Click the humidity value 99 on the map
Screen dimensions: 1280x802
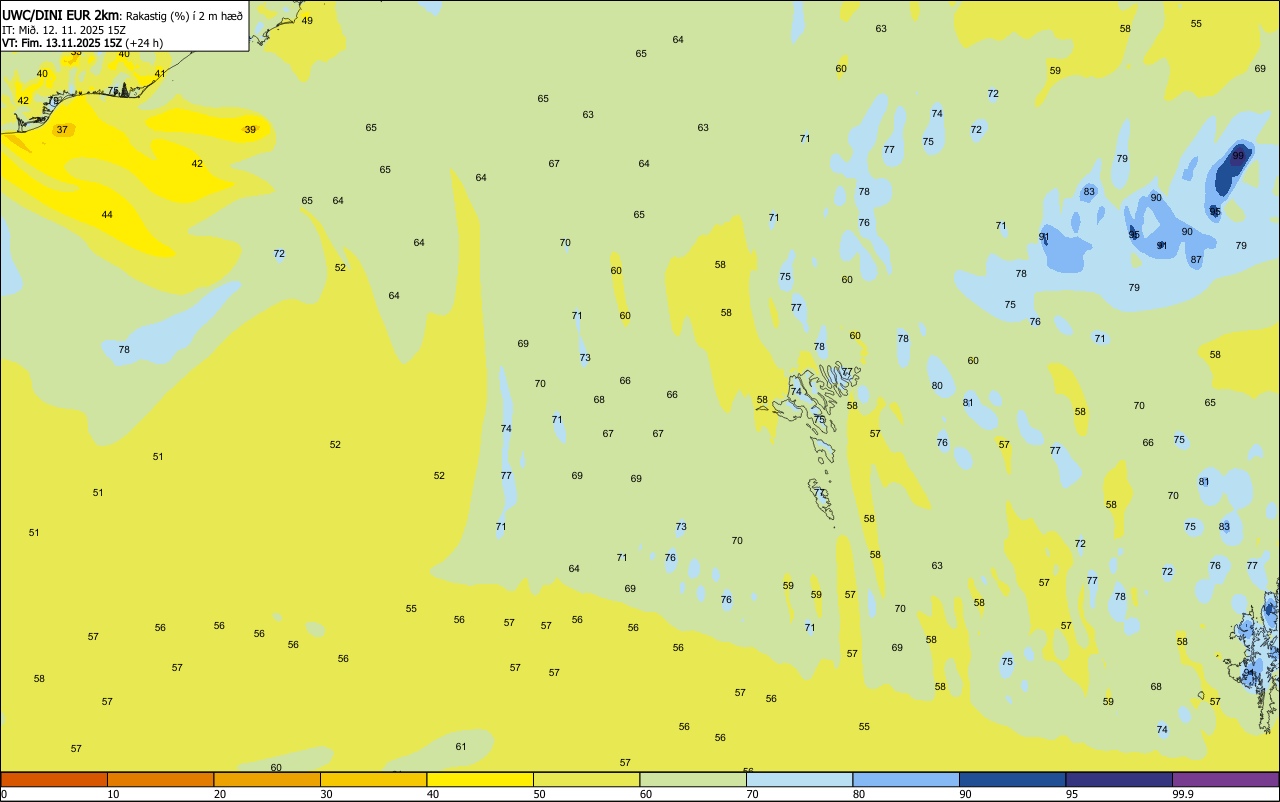1238,156
